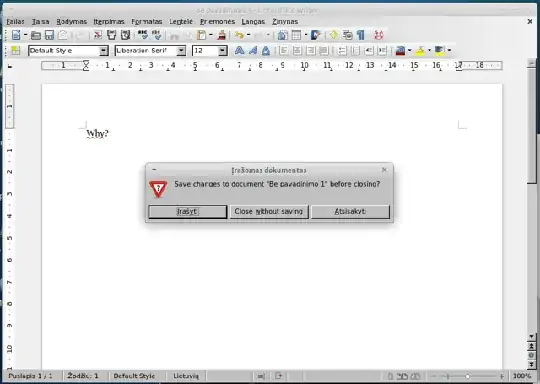Toggle Italic formatting
The width and height of the screenshot is (540, 384).
253,51
